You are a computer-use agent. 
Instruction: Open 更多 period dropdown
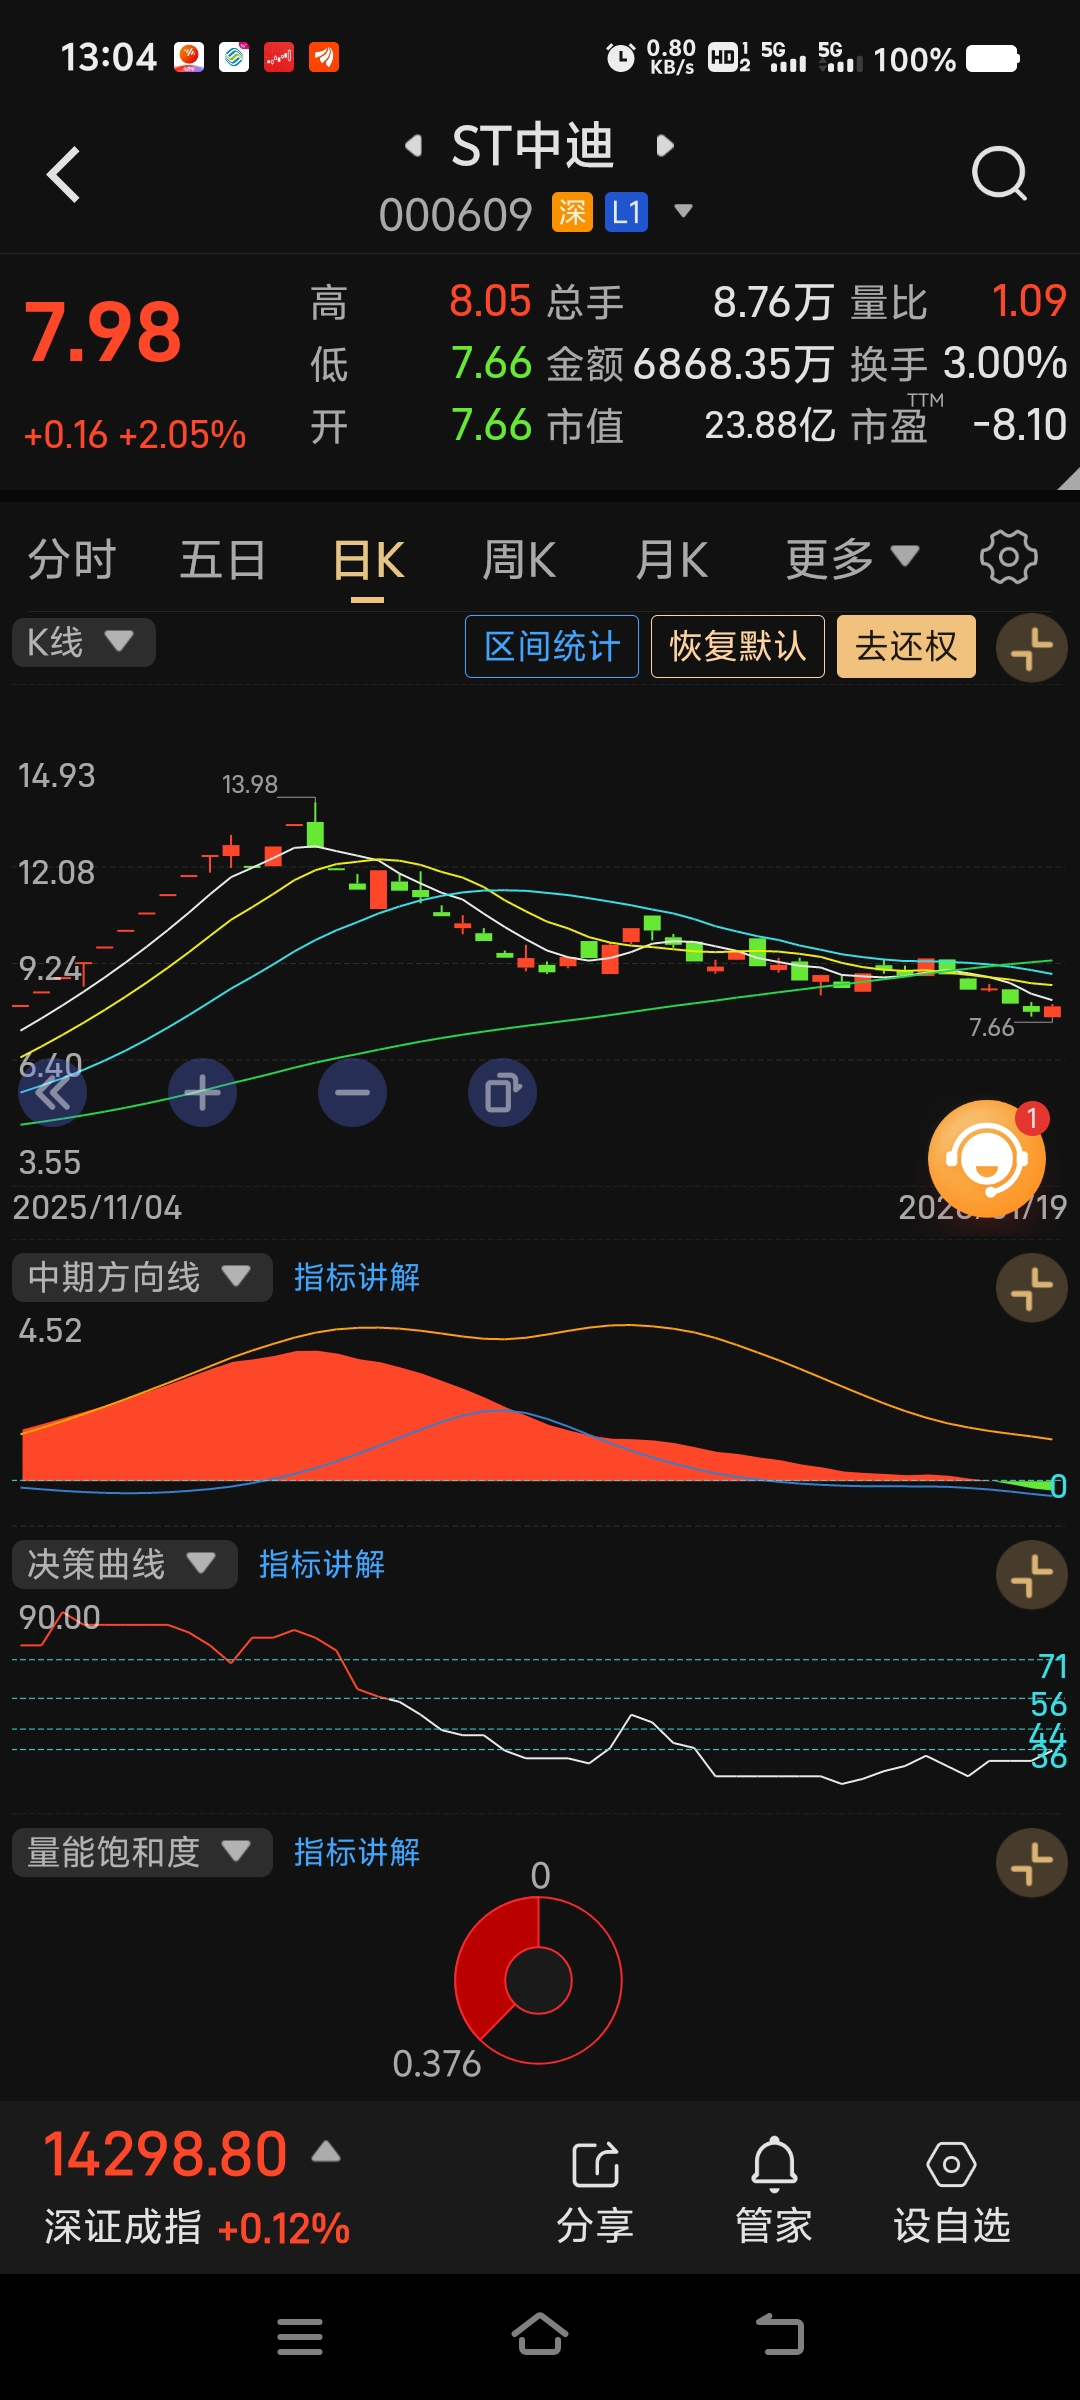point(852,559)
